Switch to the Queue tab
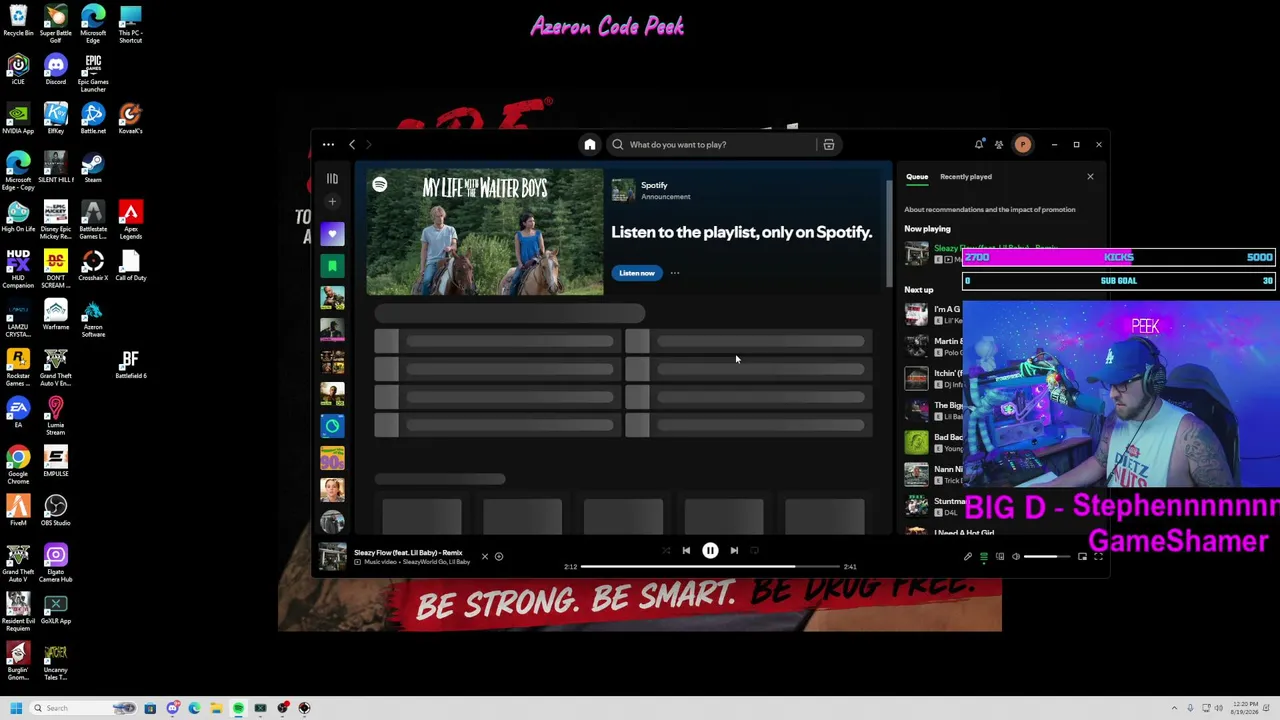Screen dimensions: 1280x720 tap(917, 177)
